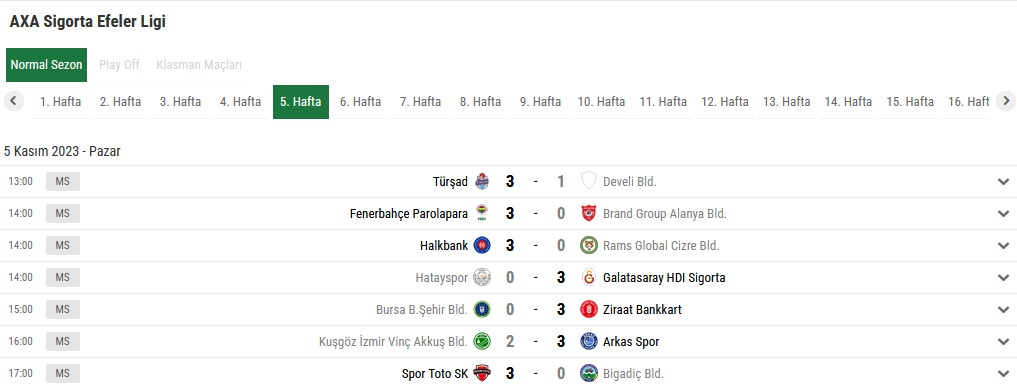Select the 6. Hafta week tab
1017x389 pixels.
pos(361,102)
